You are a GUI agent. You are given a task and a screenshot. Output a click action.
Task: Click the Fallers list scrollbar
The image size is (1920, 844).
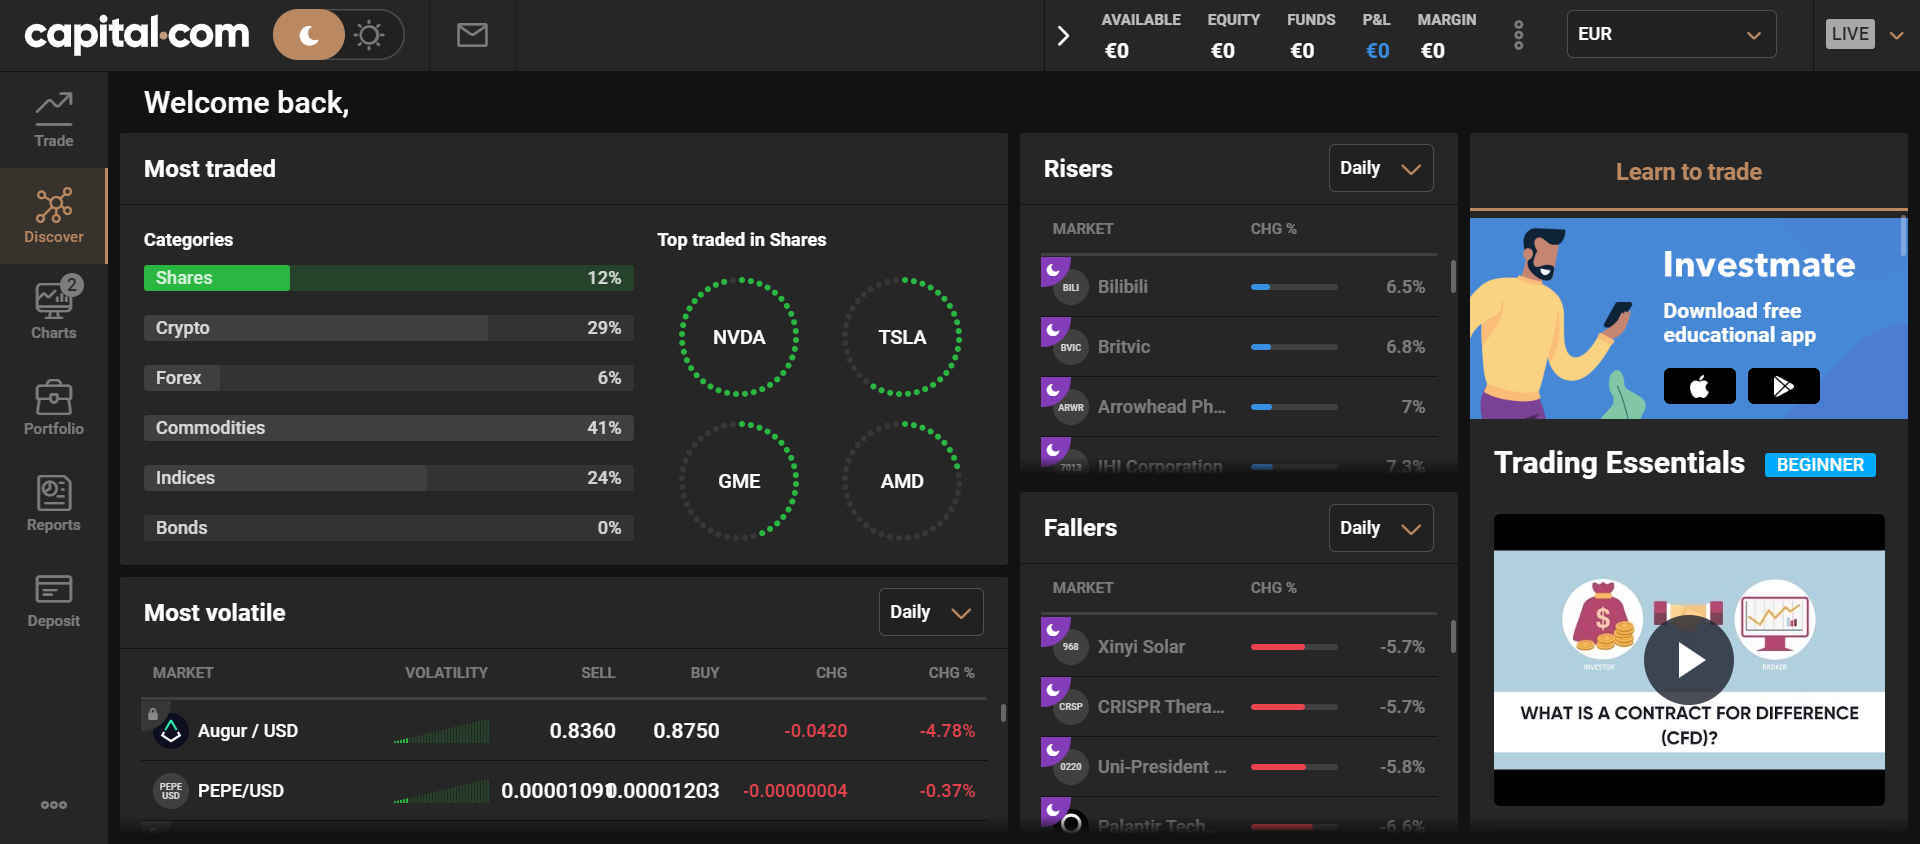point(1453,636)
